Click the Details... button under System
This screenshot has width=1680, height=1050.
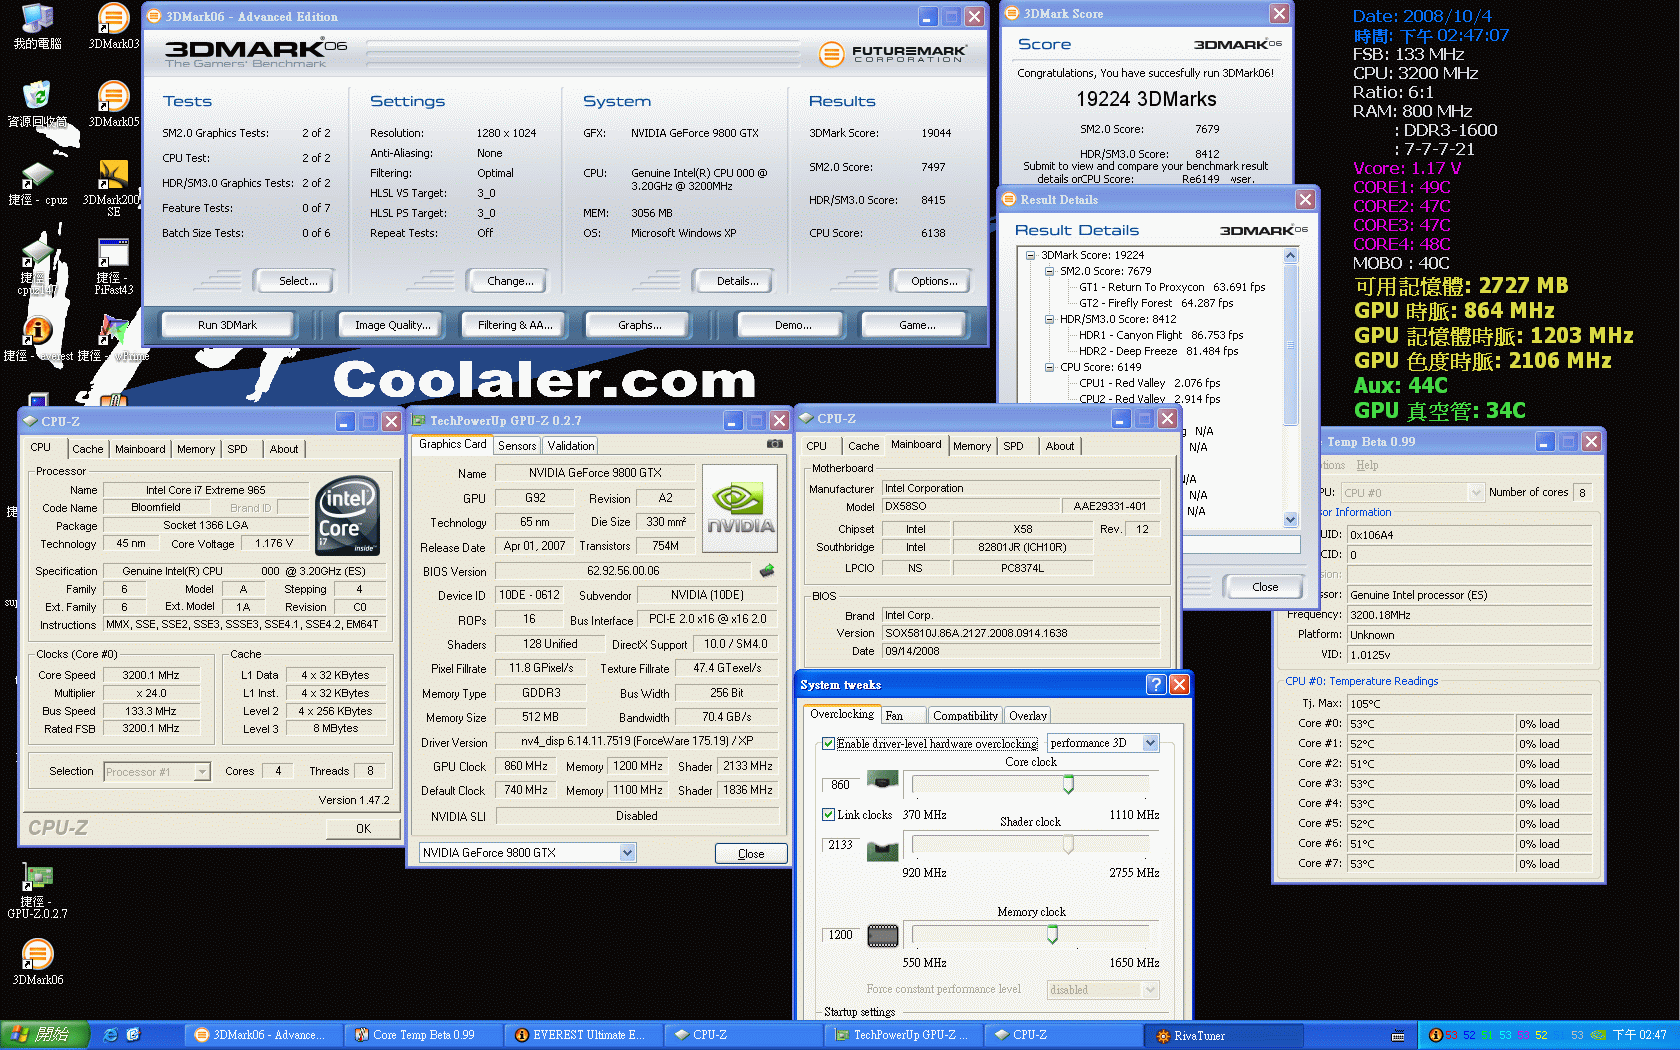737,281
